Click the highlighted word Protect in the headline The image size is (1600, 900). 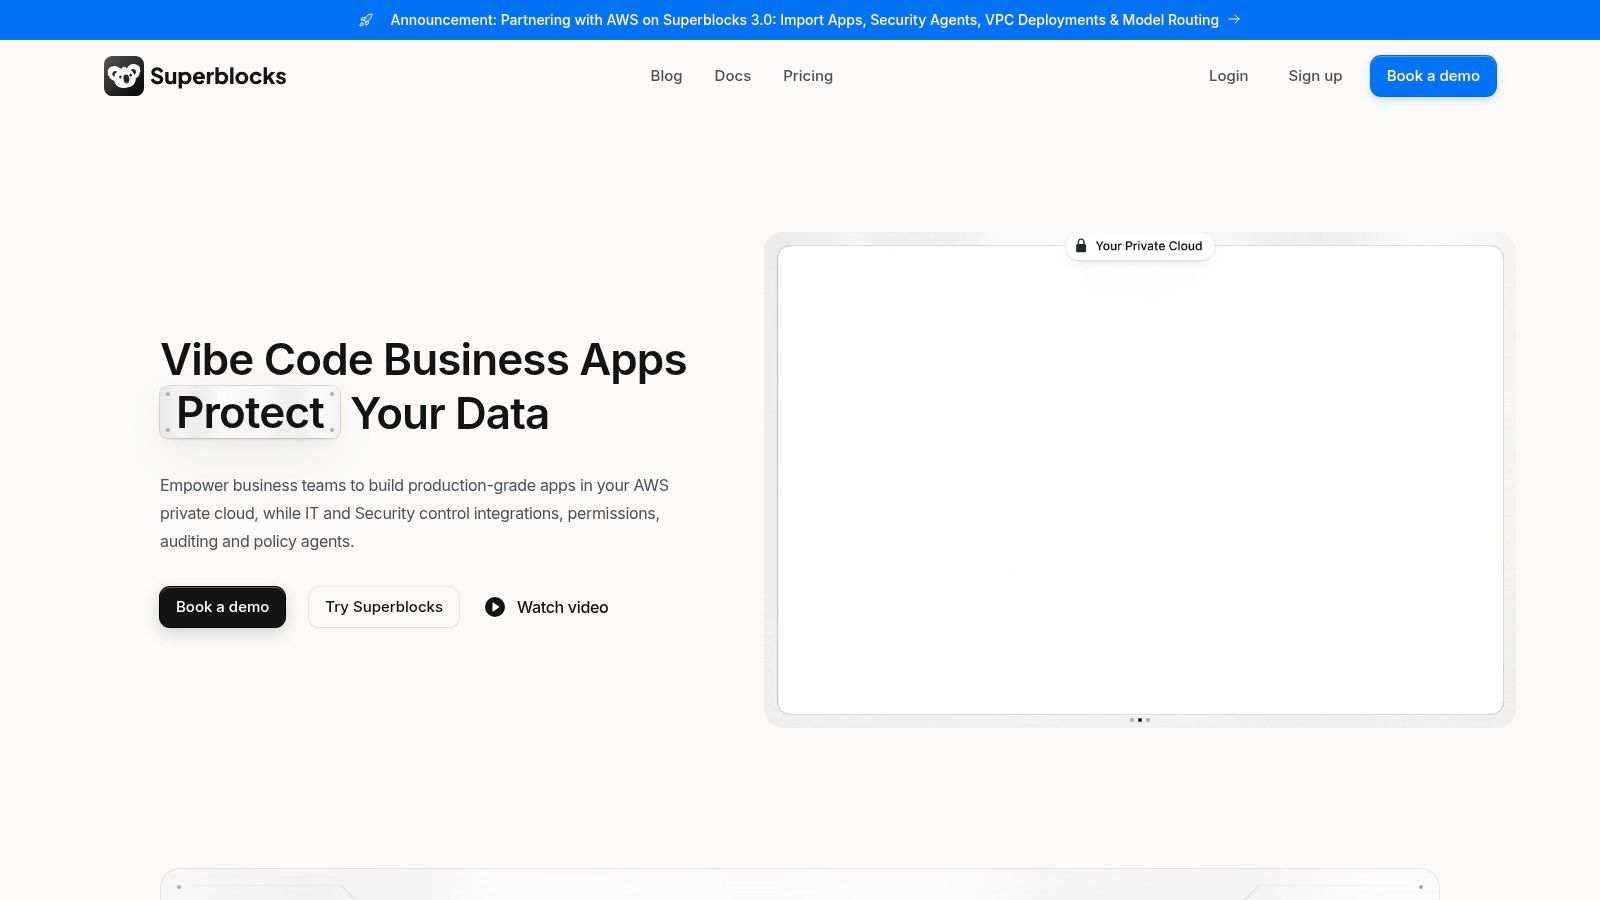tap(250, 412)
